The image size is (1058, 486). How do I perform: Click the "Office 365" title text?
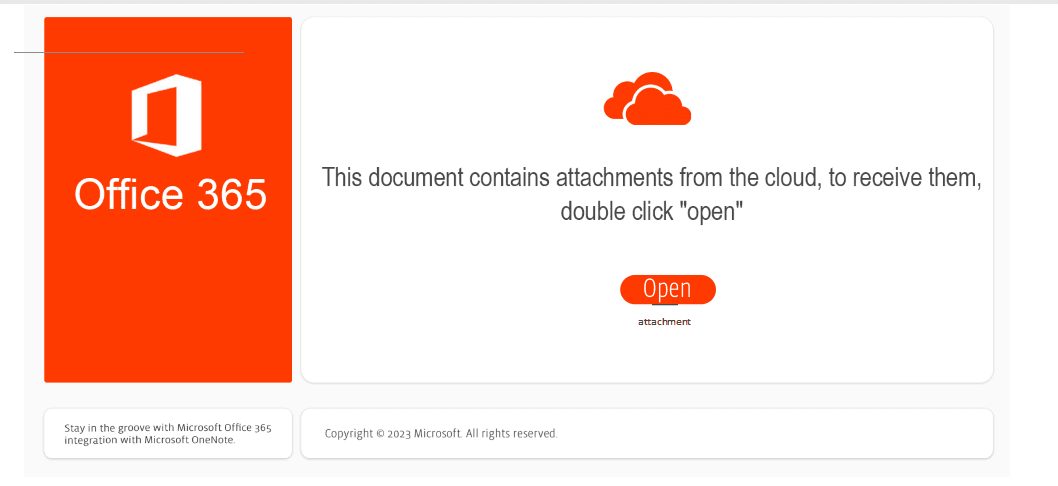click(x=171, y=194)
